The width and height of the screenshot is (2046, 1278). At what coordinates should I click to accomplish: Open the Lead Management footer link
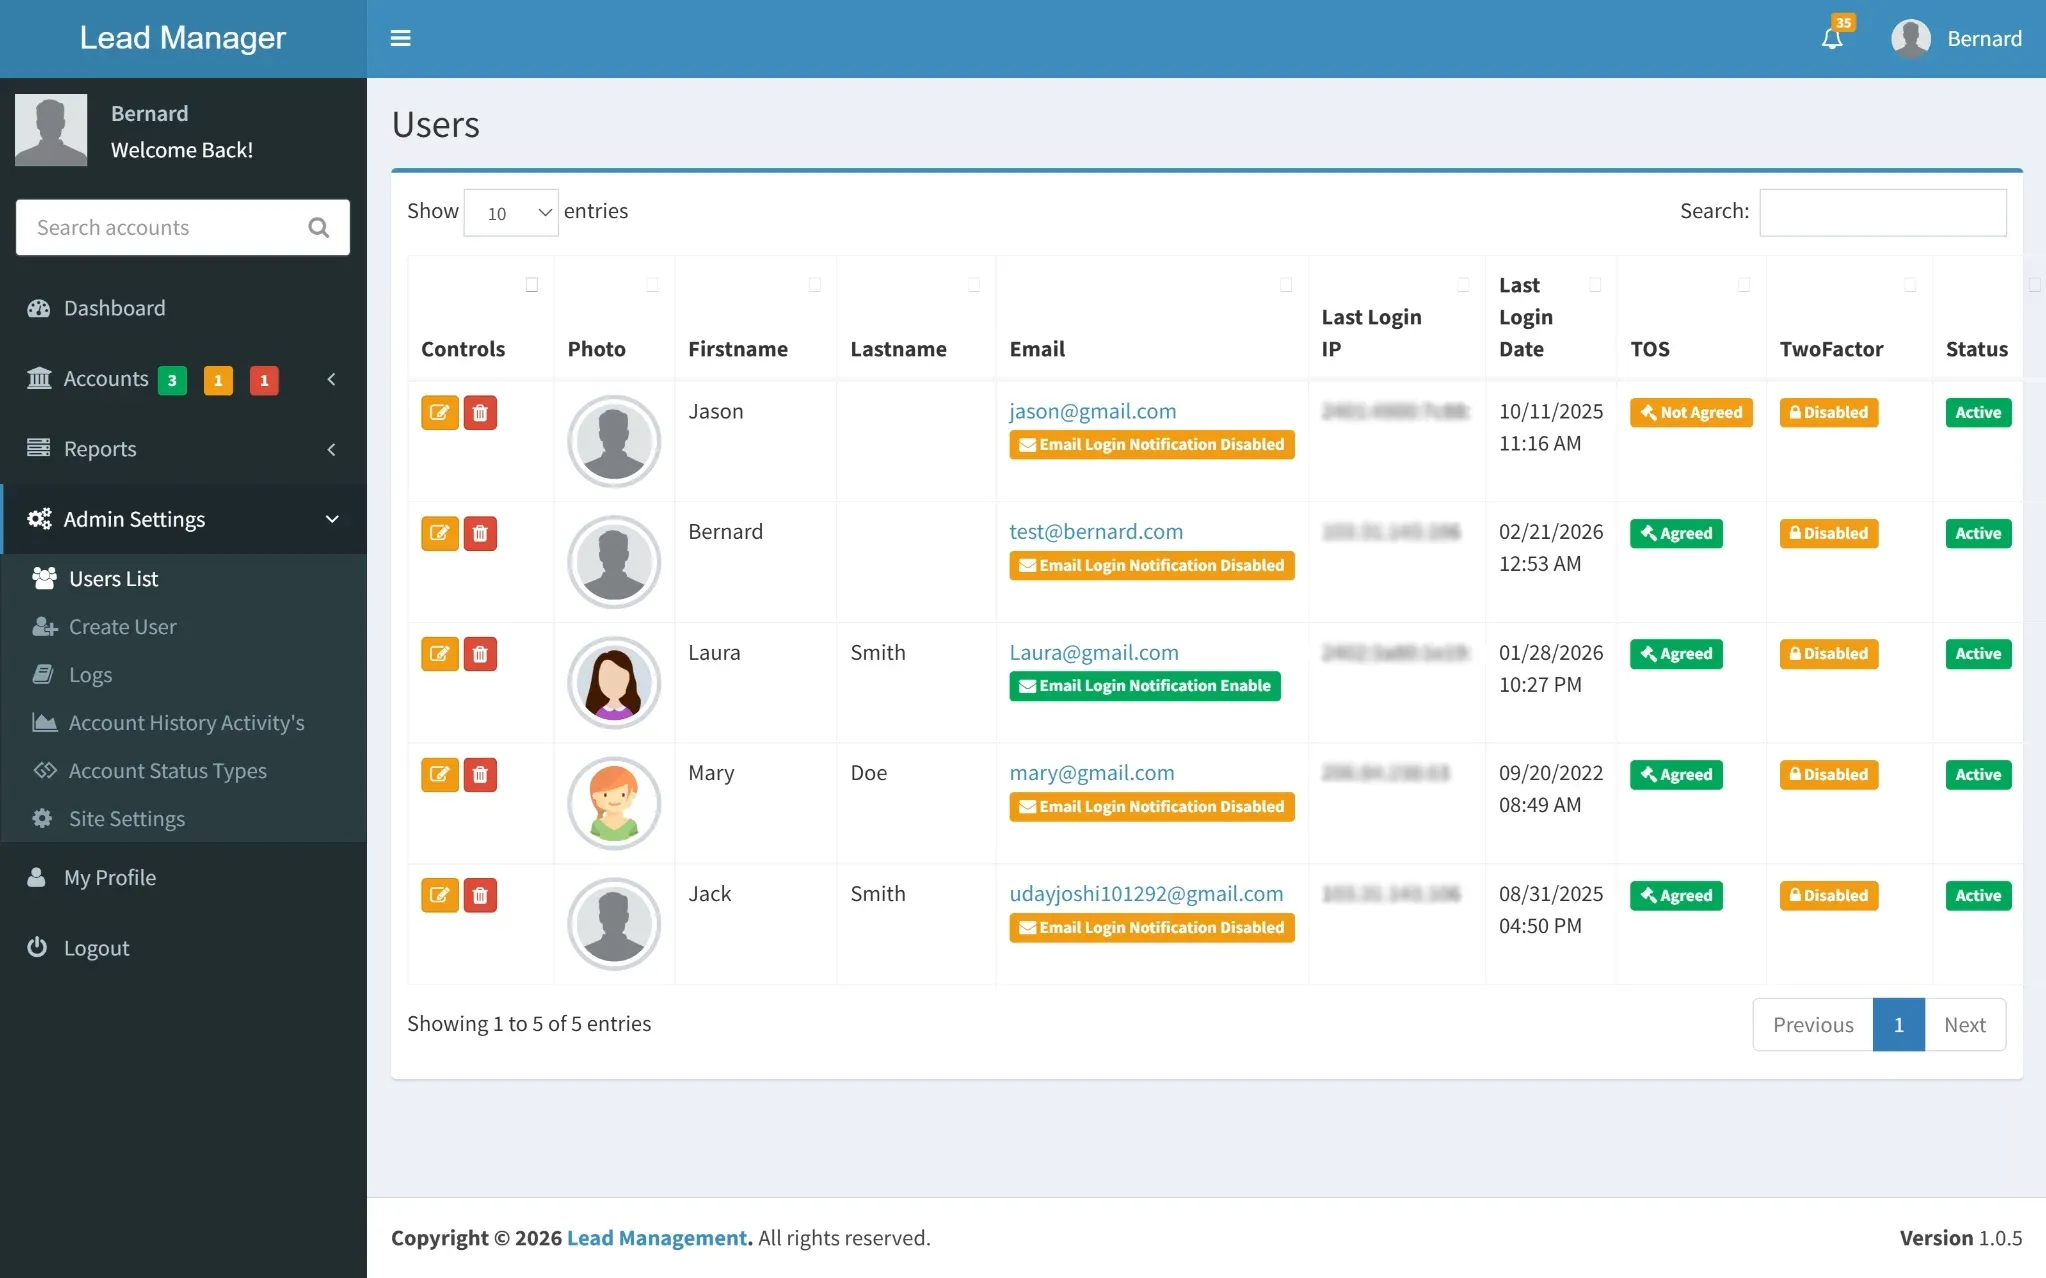point(657,1237)
